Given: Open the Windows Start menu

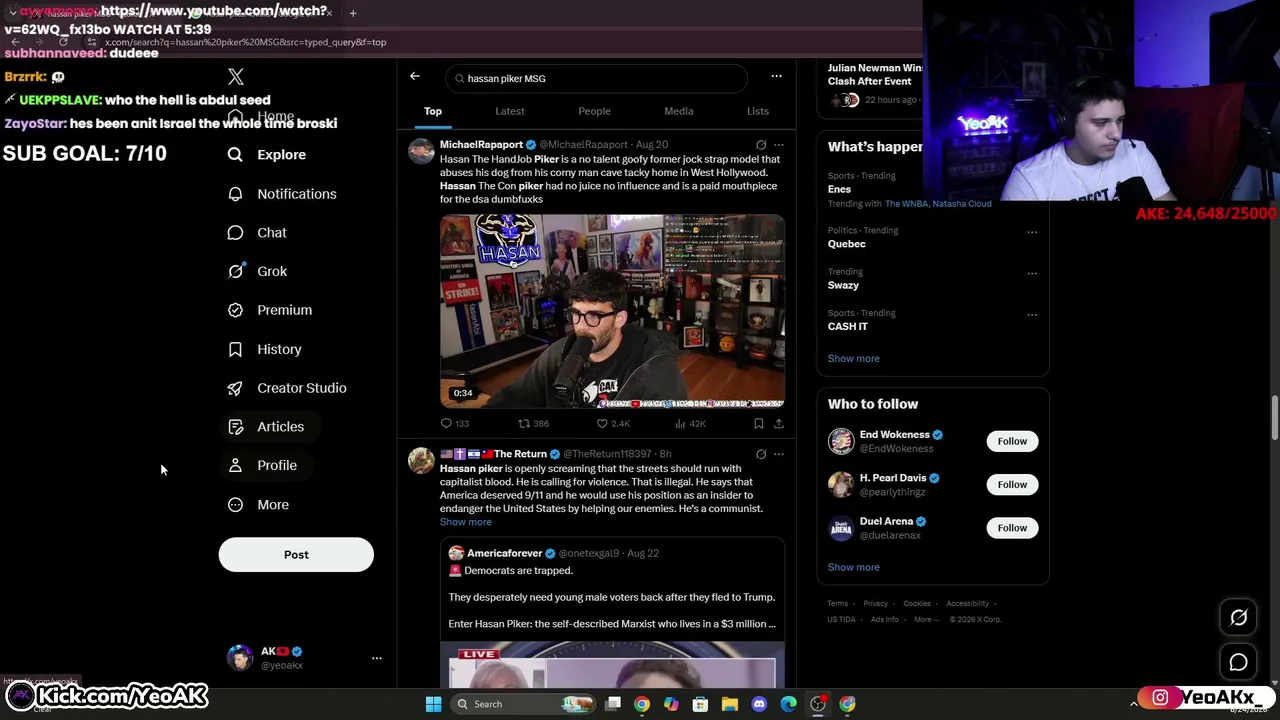Looking at the screenshot, I should point(434,704).
